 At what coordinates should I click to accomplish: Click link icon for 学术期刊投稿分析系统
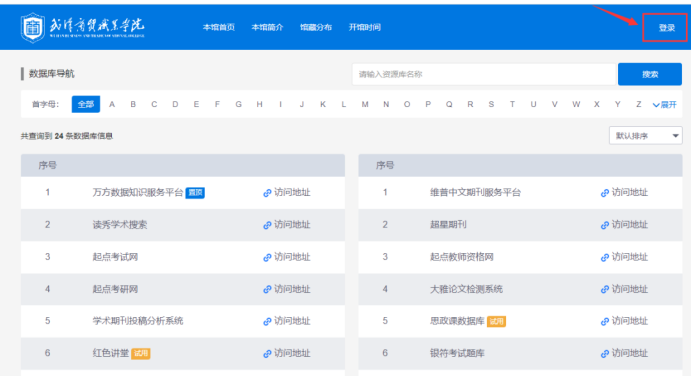coord(267,321)
